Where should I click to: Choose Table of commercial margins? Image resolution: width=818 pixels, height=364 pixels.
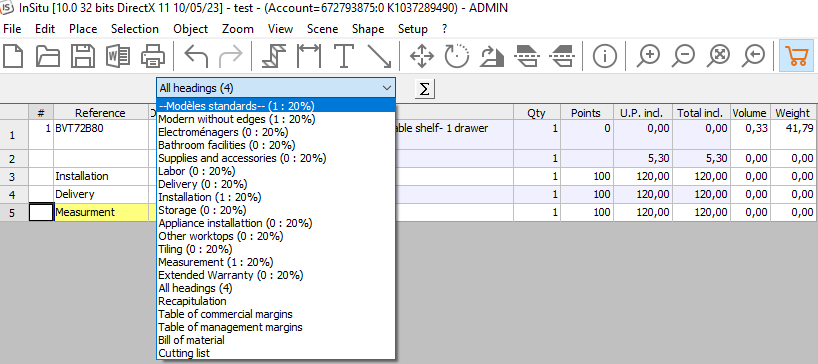(x=276, y=314)
